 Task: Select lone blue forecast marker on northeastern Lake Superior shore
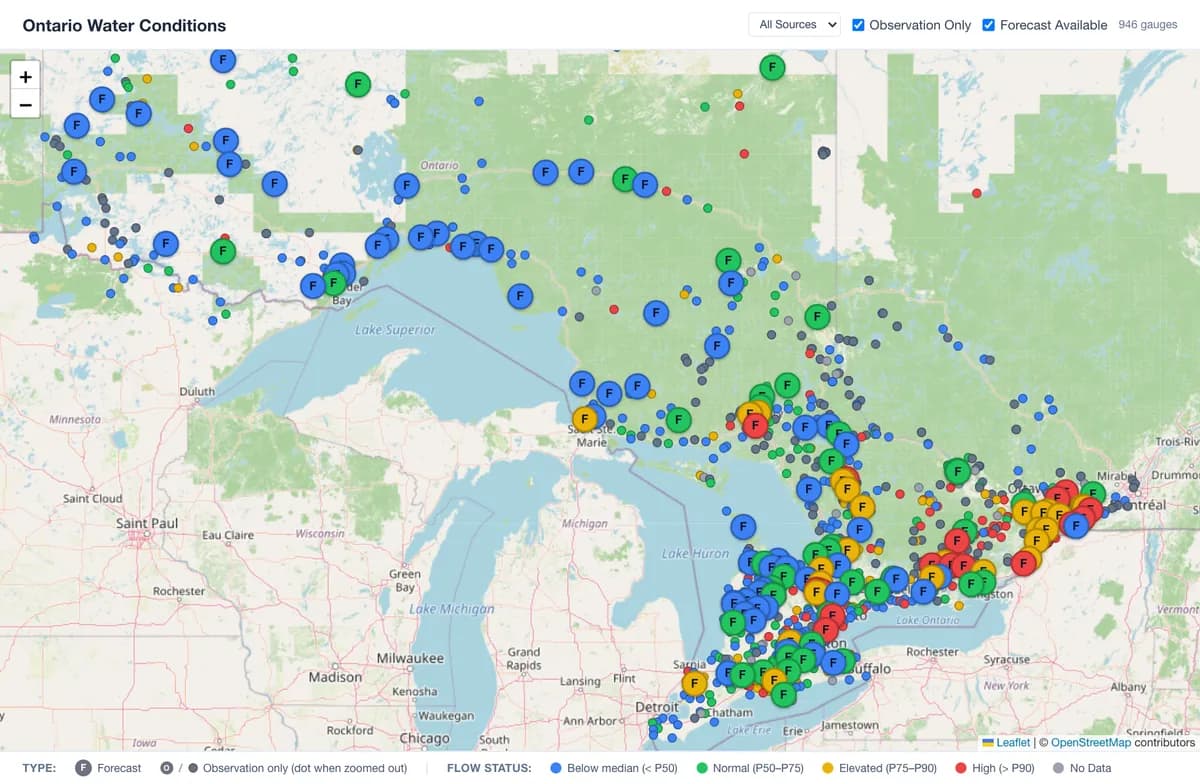(x=520, y=295)
